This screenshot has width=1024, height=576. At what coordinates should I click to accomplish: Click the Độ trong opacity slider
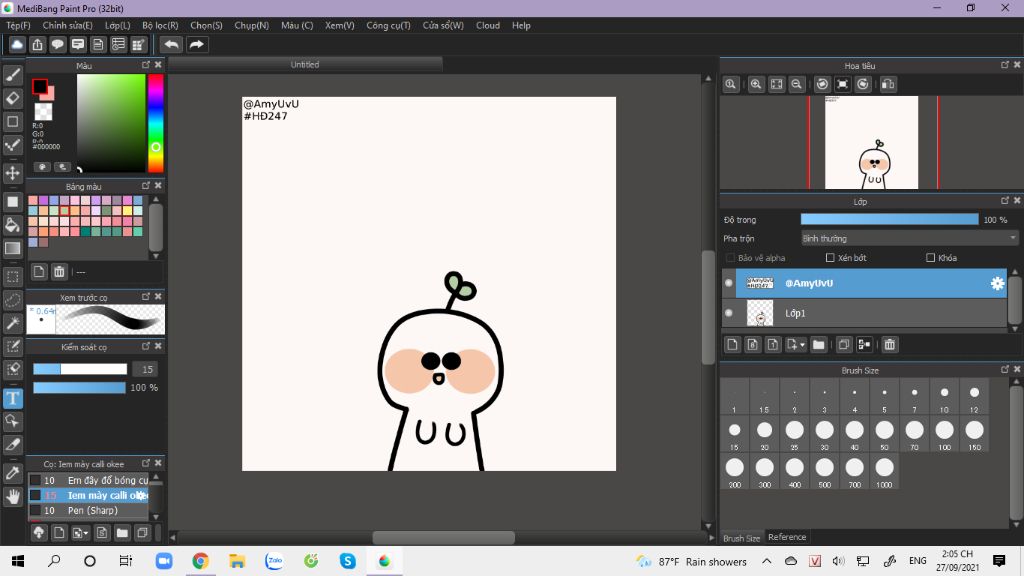pyautogui.click(x=889, y=219)
